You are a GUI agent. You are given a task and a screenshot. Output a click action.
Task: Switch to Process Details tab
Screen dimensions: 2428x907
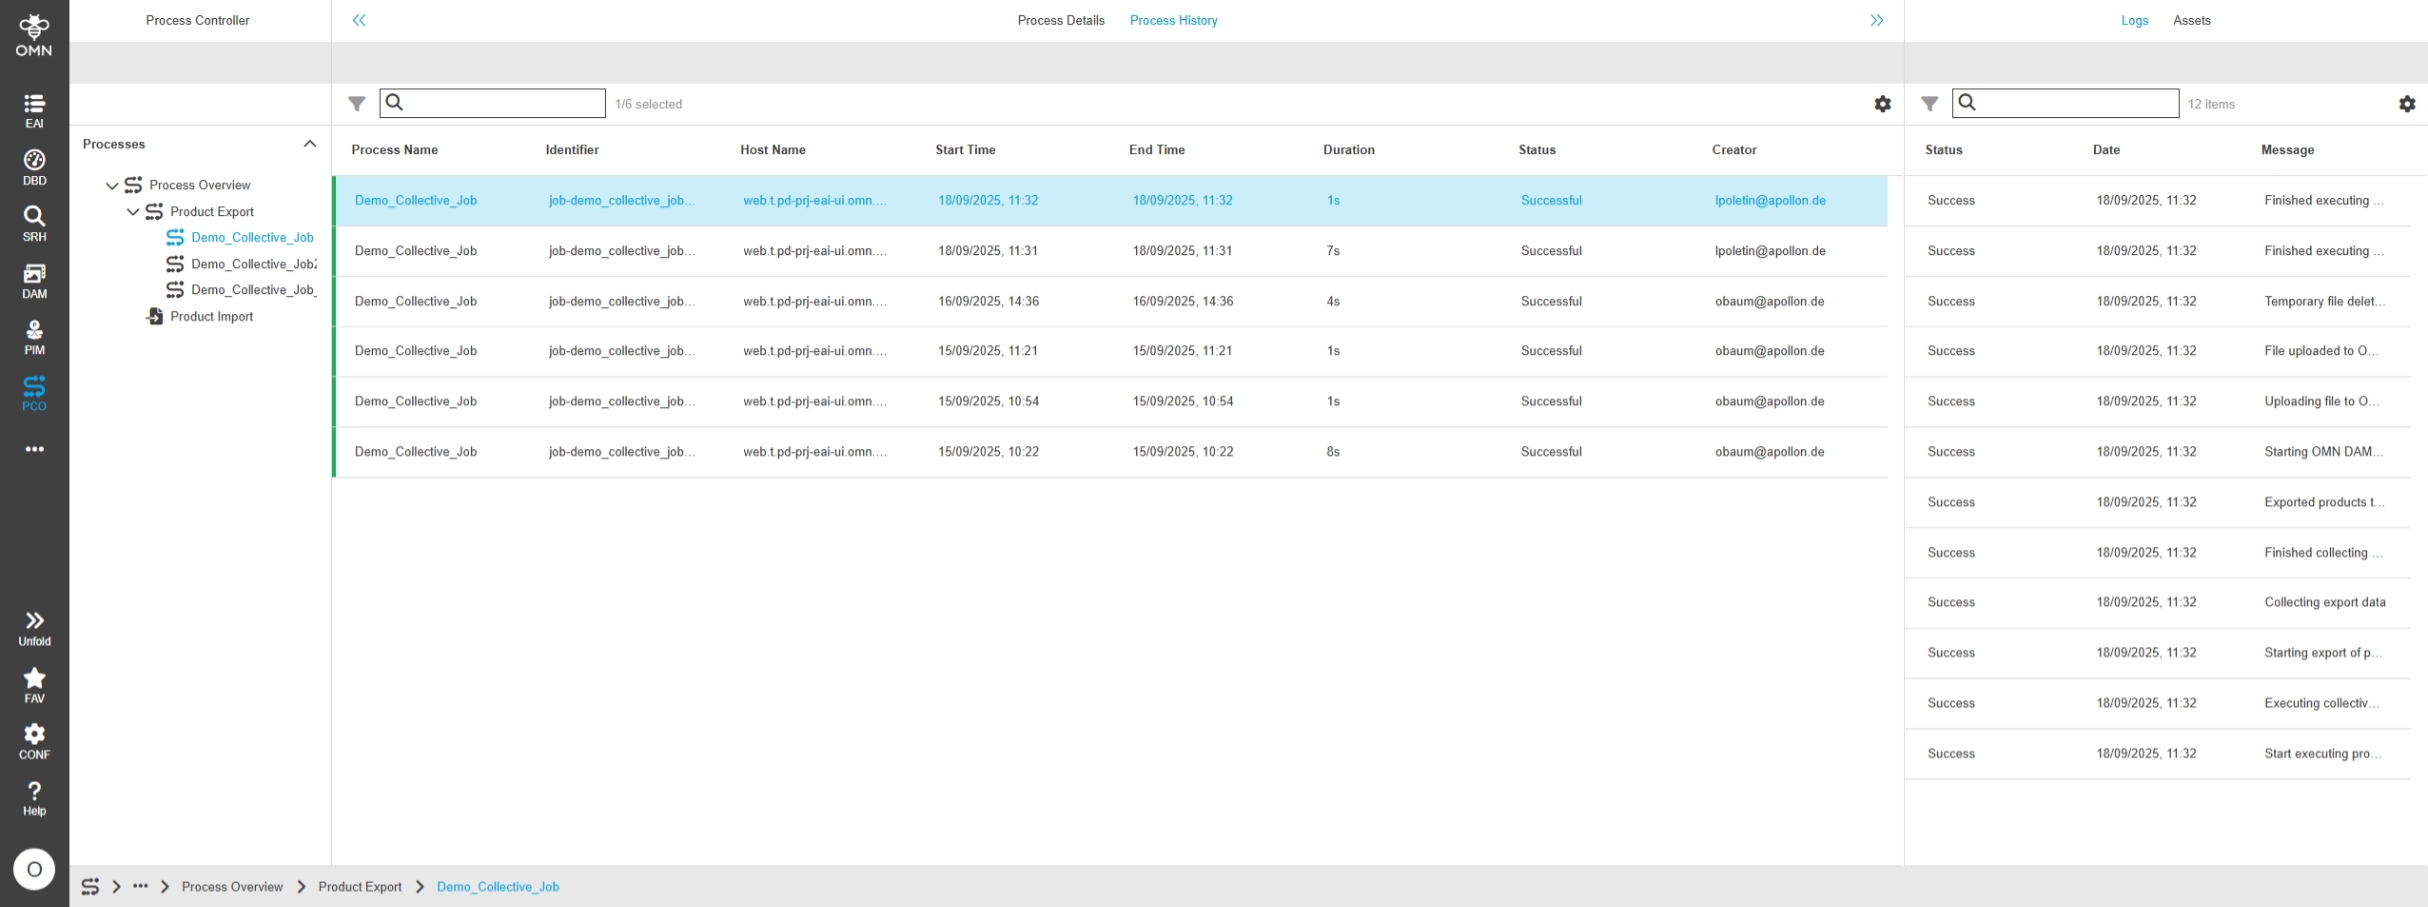(x=1060, y=20)
